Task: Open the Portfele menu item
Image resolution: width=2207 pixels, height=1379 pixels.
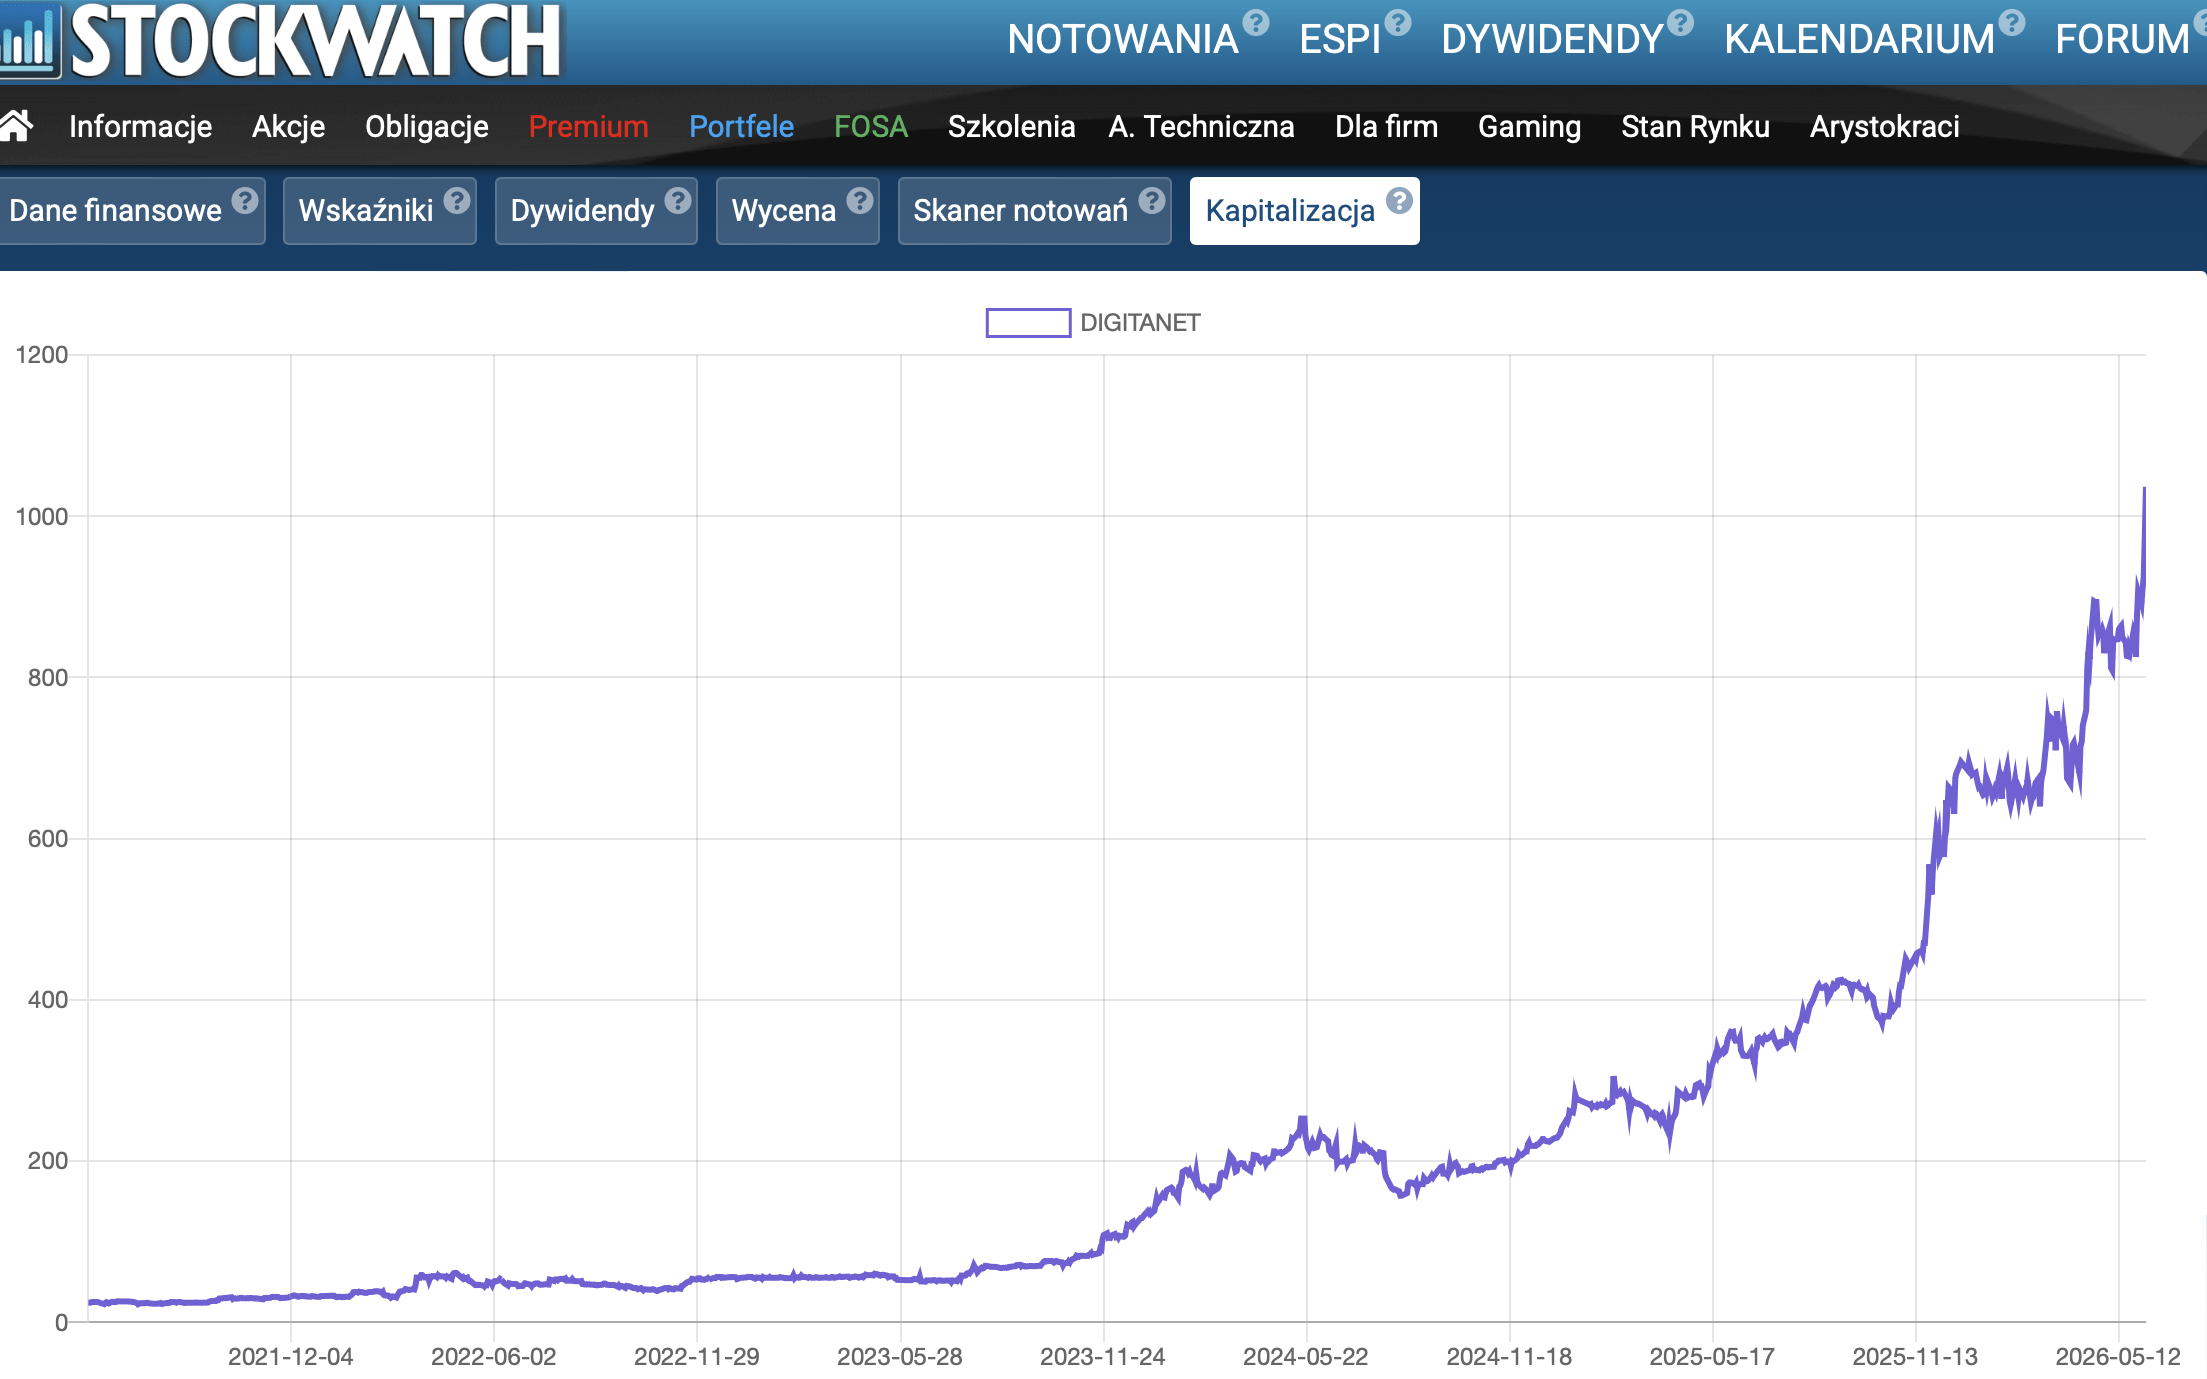Action: (x=742, y=127)
